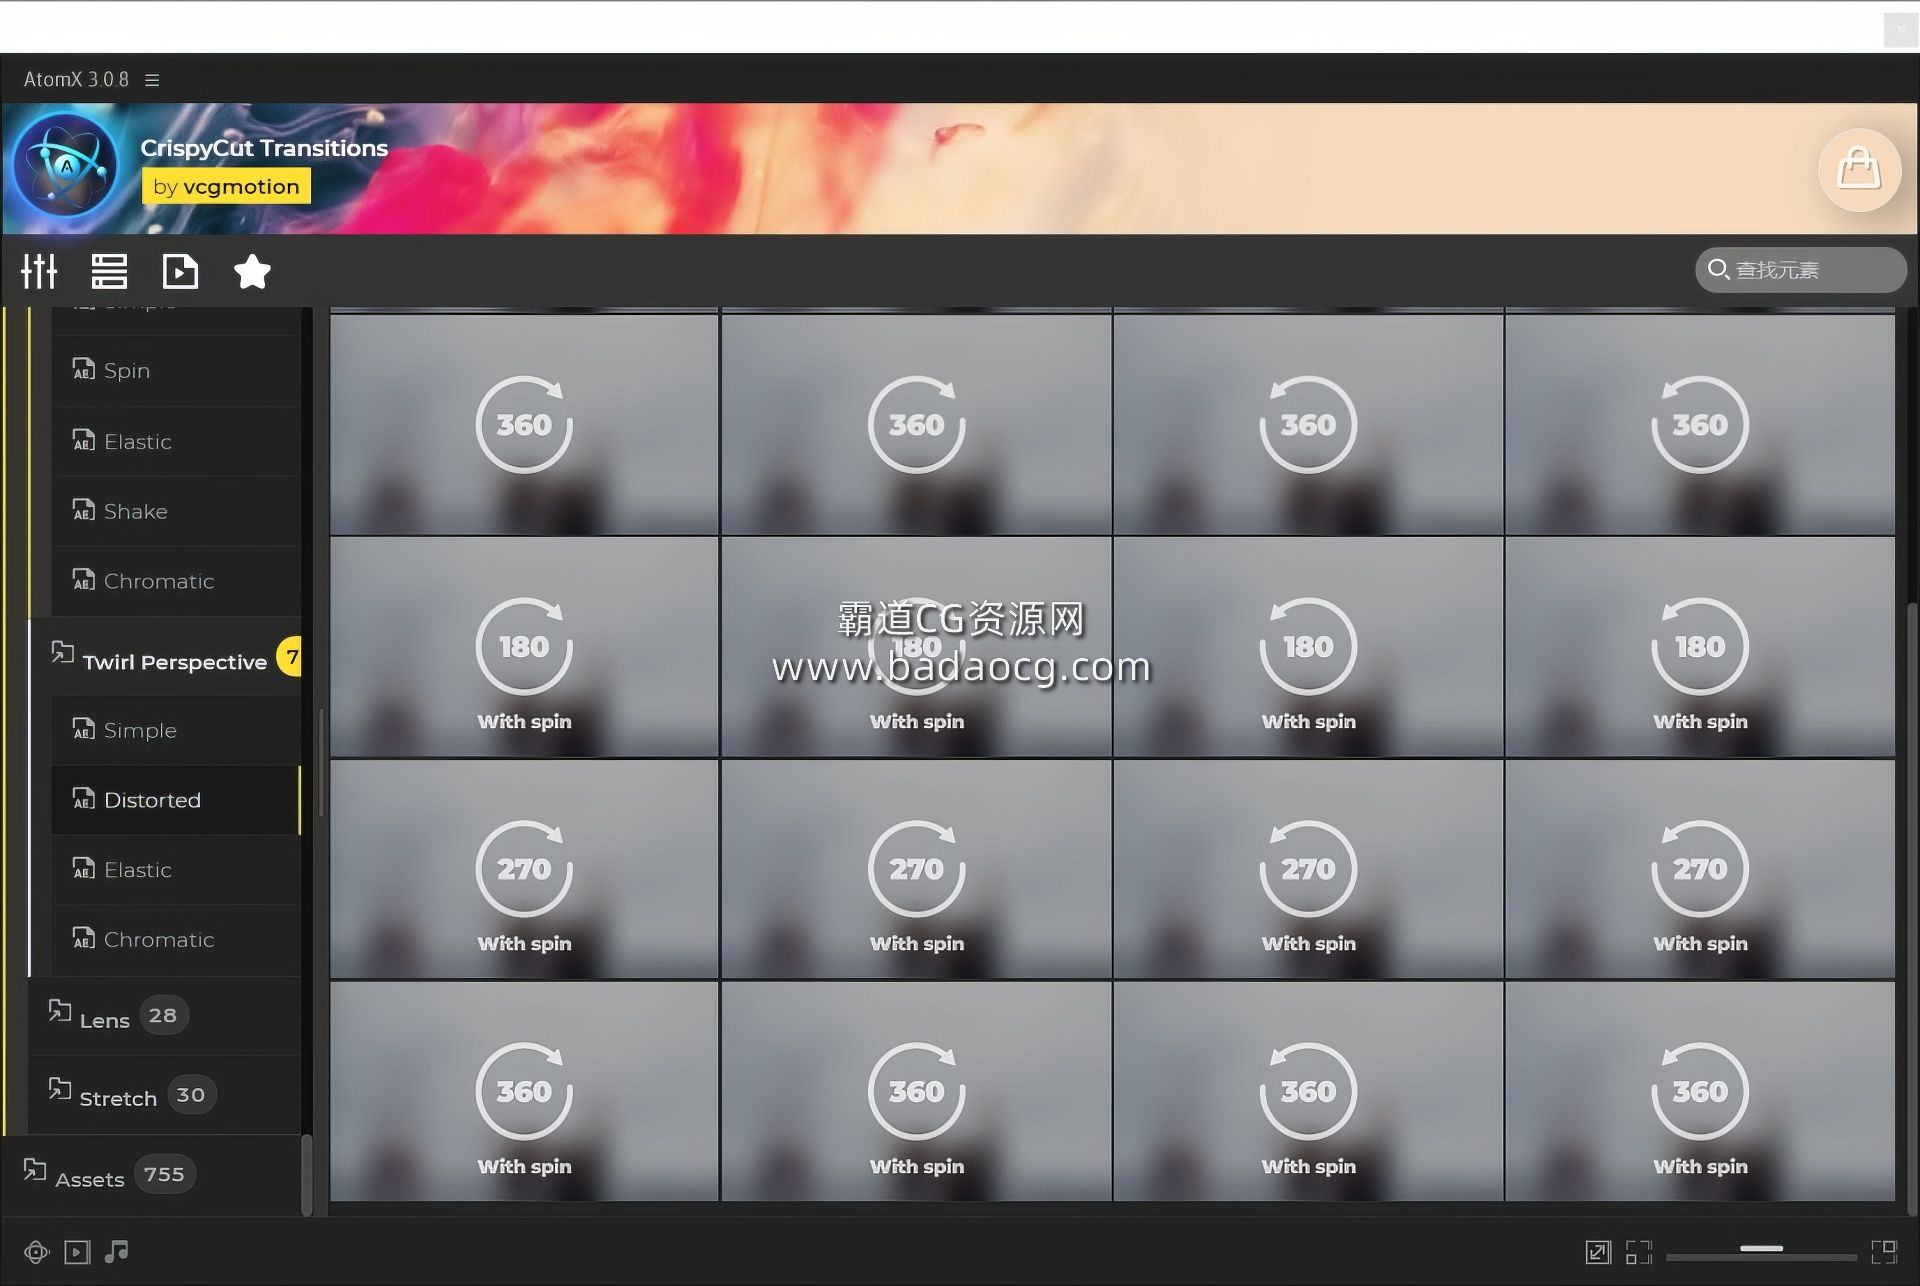This screenshot has height=1286, width=1920.
Task: Close the window with the top-right X
Action: tap(1901, 30)
